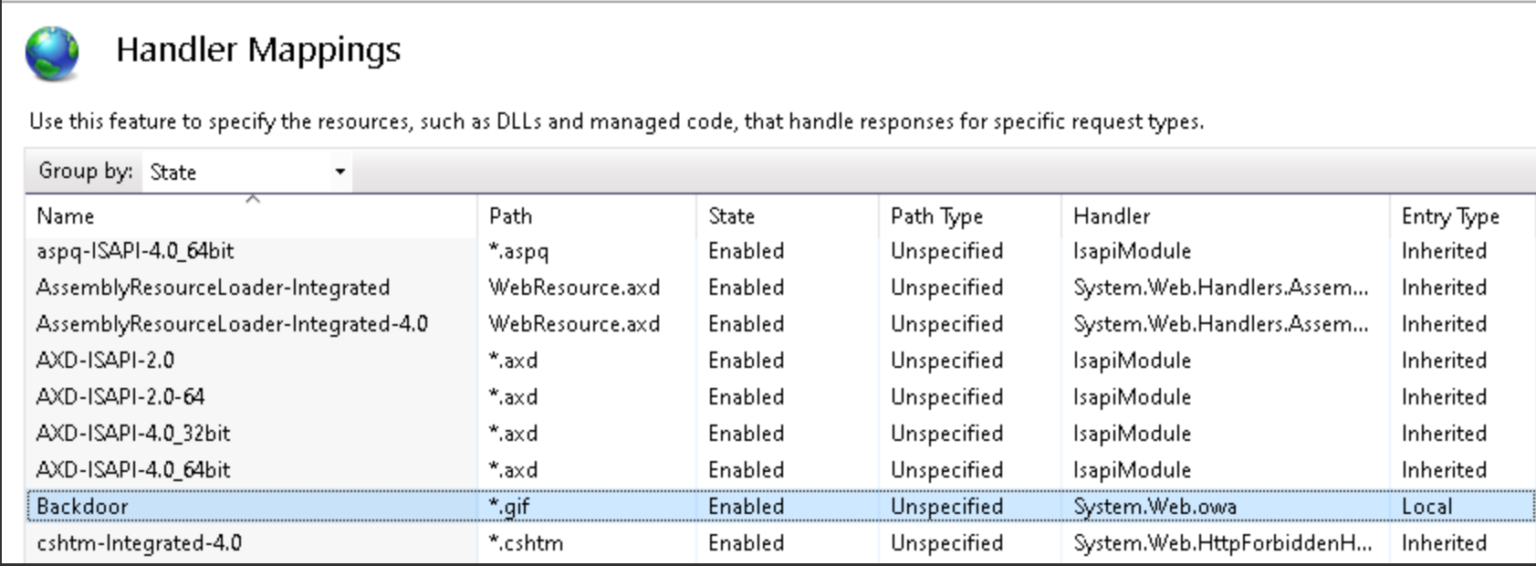Select the AXD-ISAPI-2.0-64 mapping
Viewport: 1536px width, 566px height.
coord(120,397)
